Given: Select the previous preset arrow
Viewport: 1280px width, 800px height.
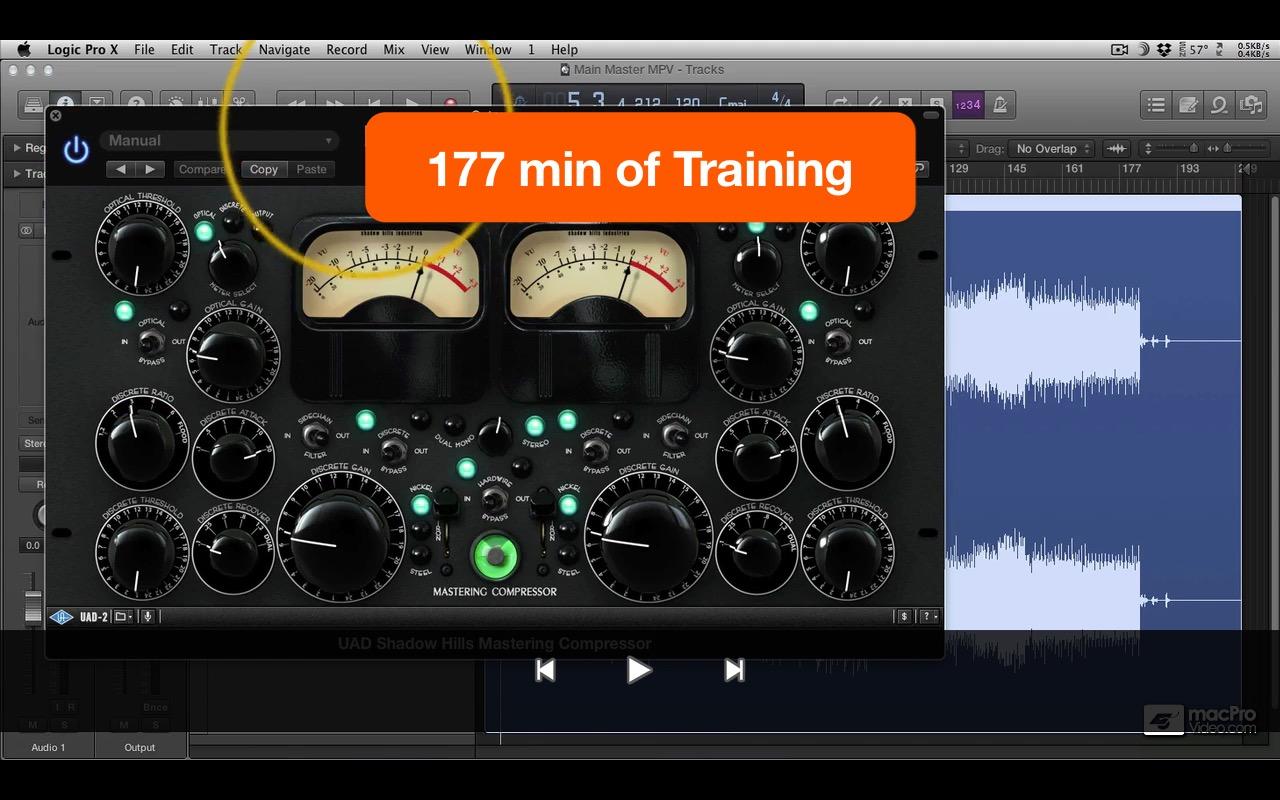Looking at the screenshot, I should 121,169.
